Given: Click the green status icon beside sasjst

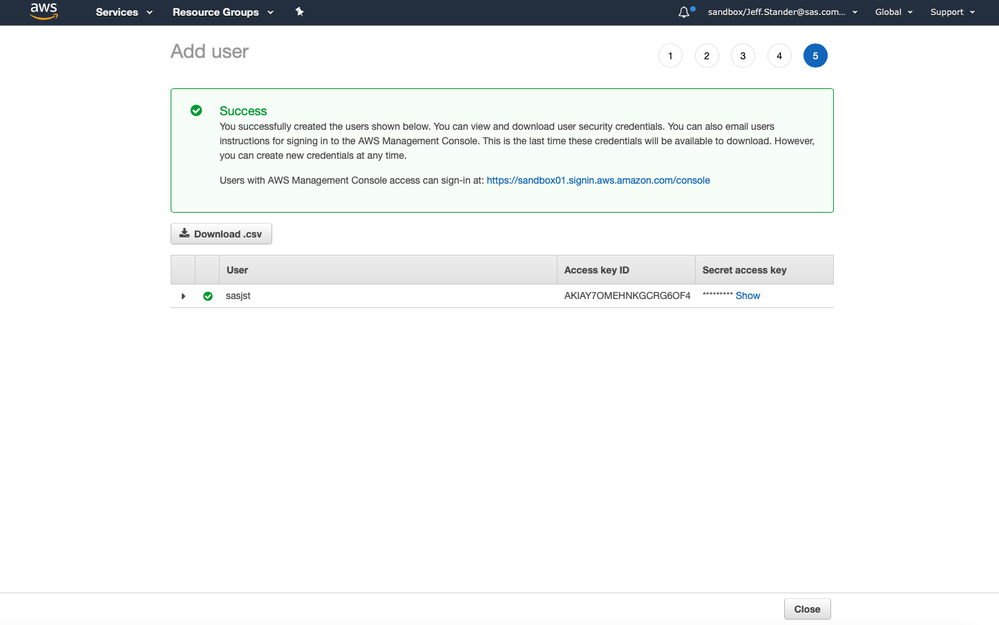Looking at the screenshot, I should click(208, 296).
